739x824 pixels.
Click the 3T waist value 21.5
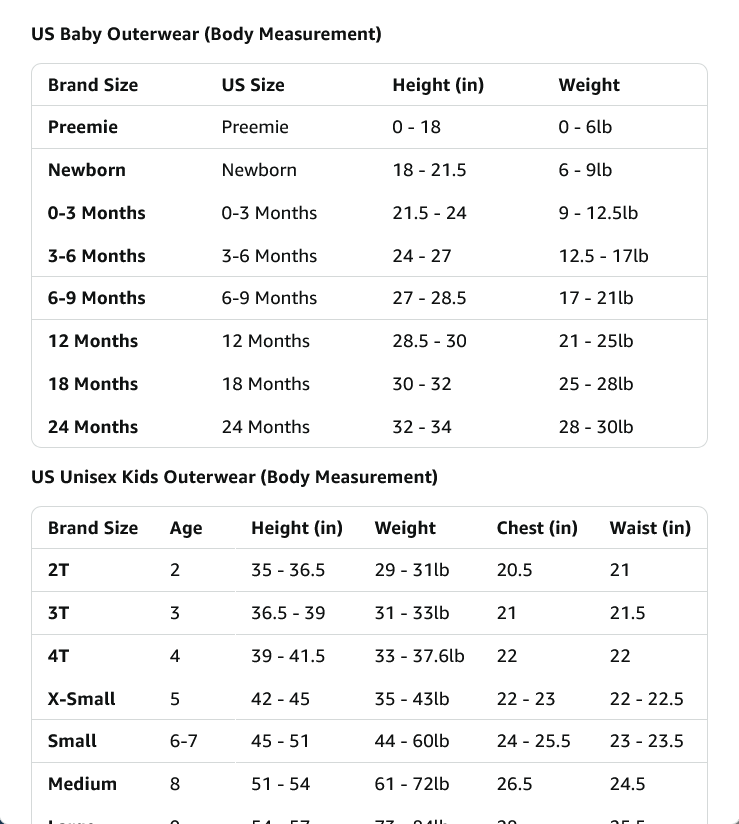pos(627,613)
